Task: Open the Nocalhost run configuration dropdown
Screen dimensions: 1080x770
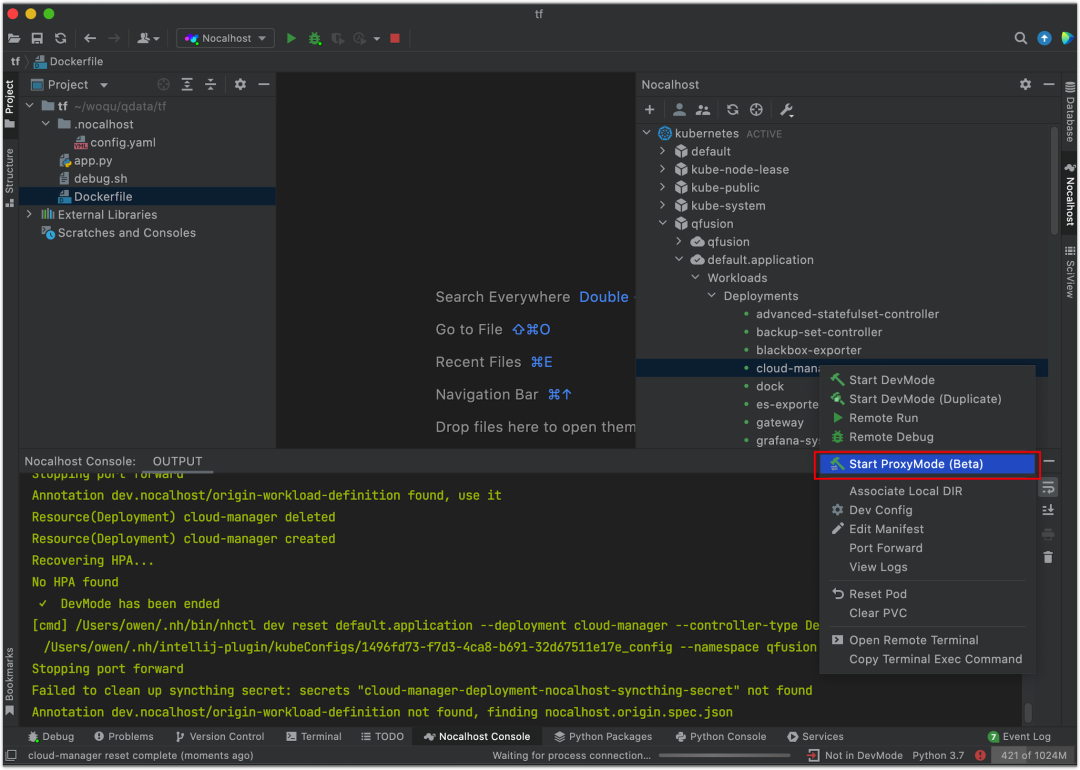Action: pos(226,39)
